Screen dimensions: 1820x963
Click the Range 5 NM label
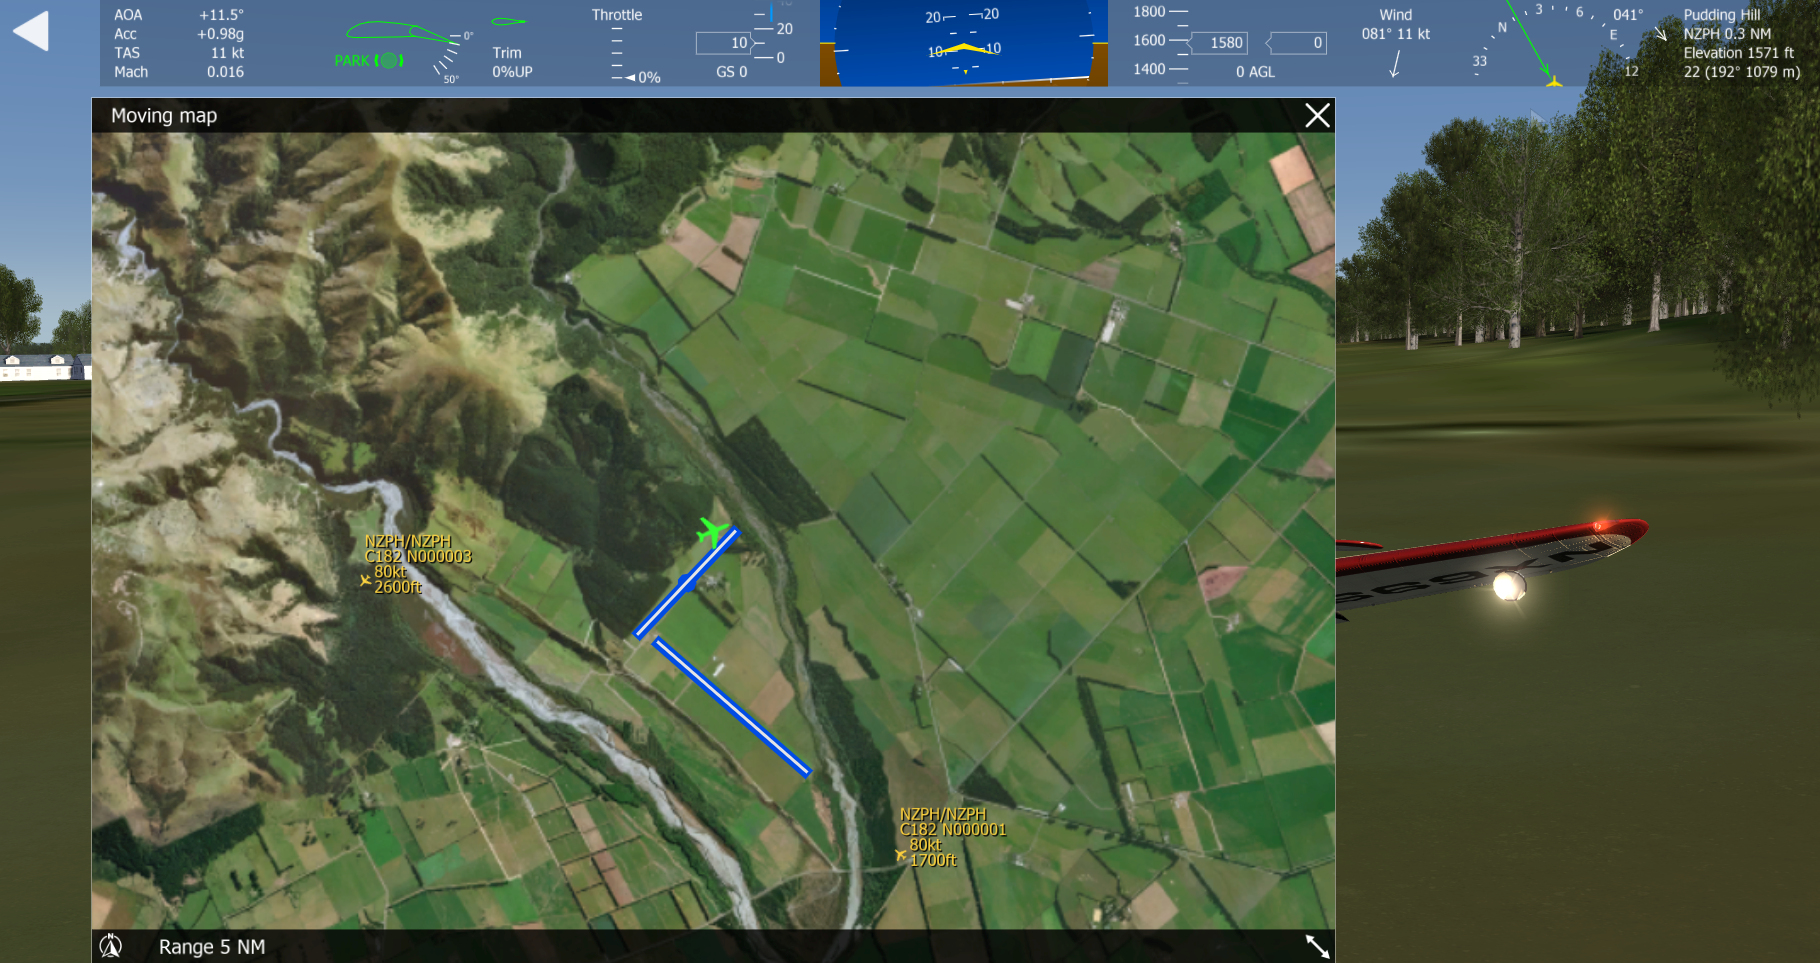pyautogui.click(x=212, y=947)
